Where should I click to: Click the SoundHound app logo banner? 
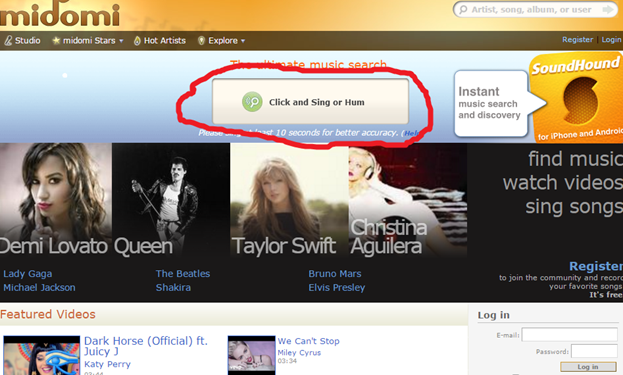(576, 98)
